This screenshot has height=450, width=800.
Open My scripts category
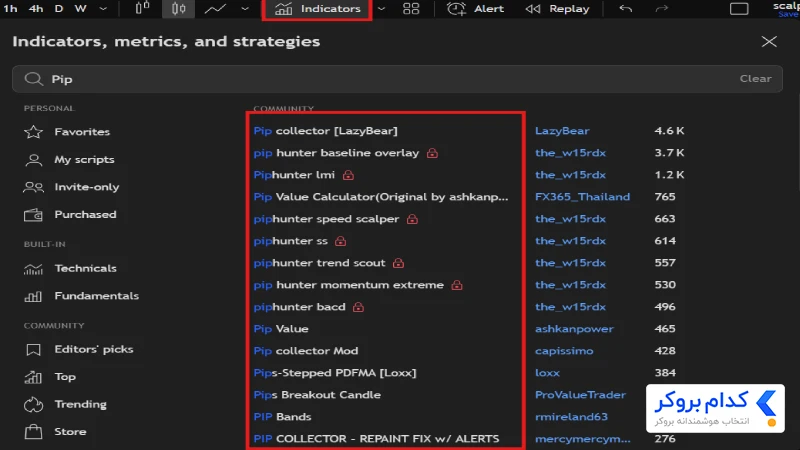click(69, 159)
